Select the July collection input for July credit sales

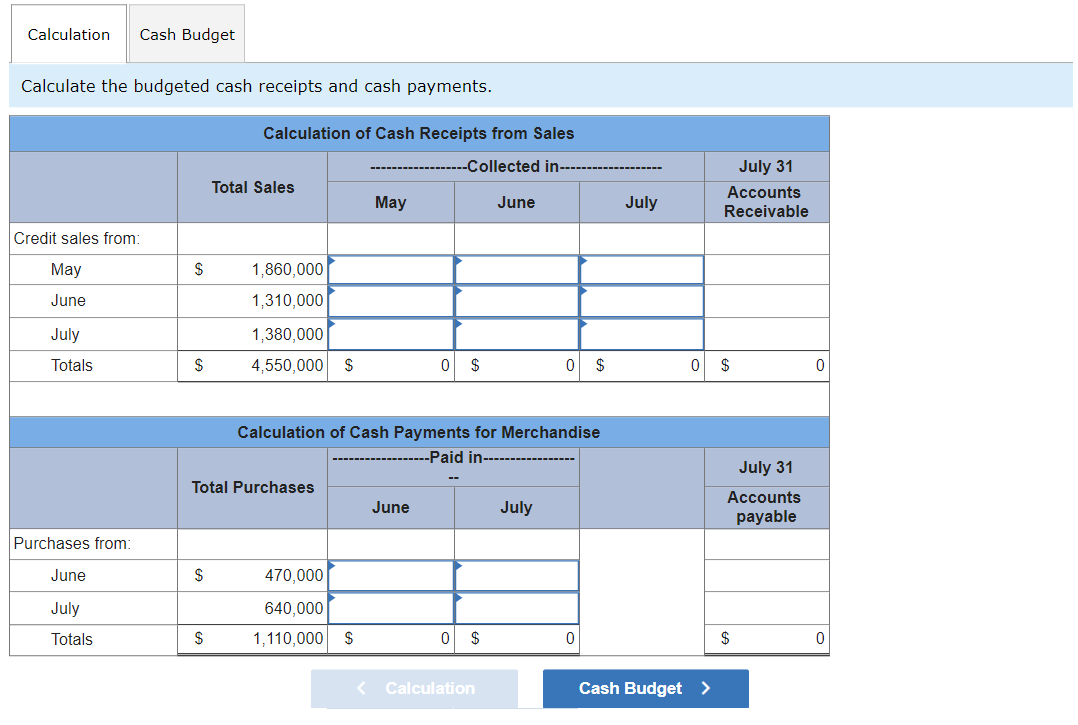(x=641, y=333)
